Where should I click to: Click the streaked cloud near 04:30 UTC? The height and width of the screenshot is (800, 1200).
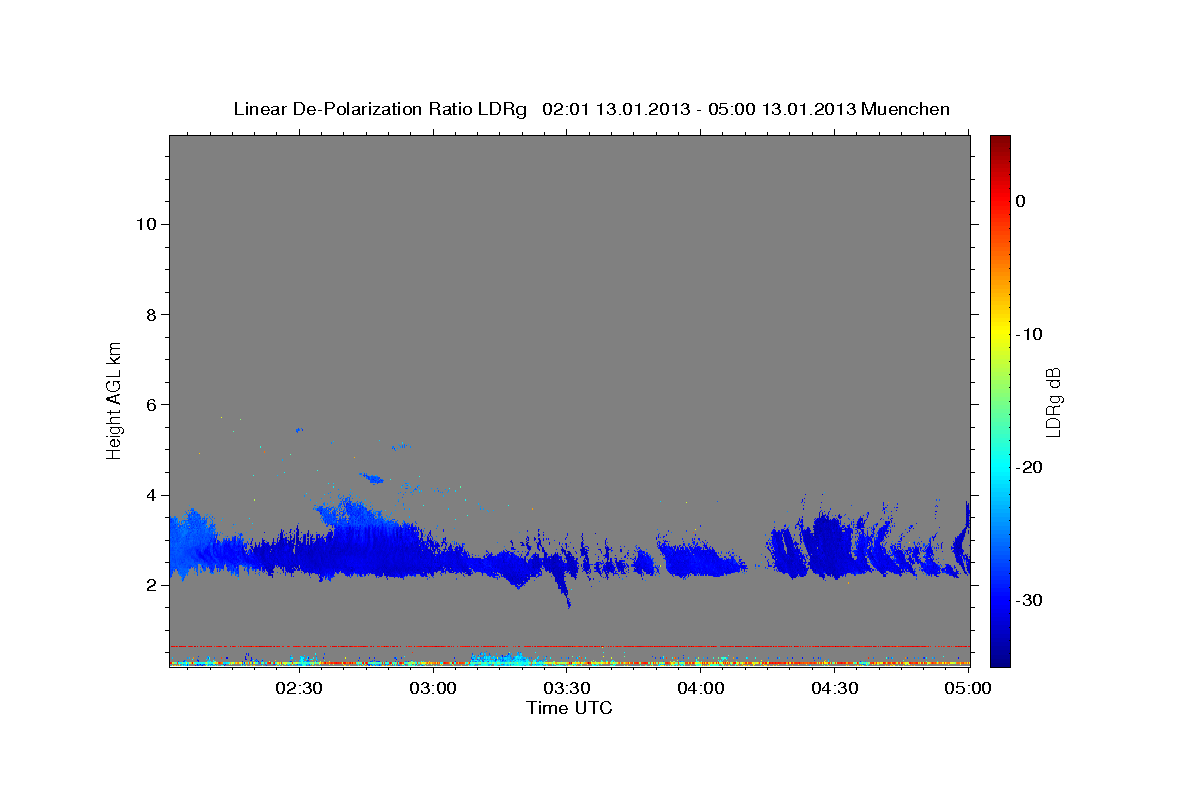tap(828, 545)
